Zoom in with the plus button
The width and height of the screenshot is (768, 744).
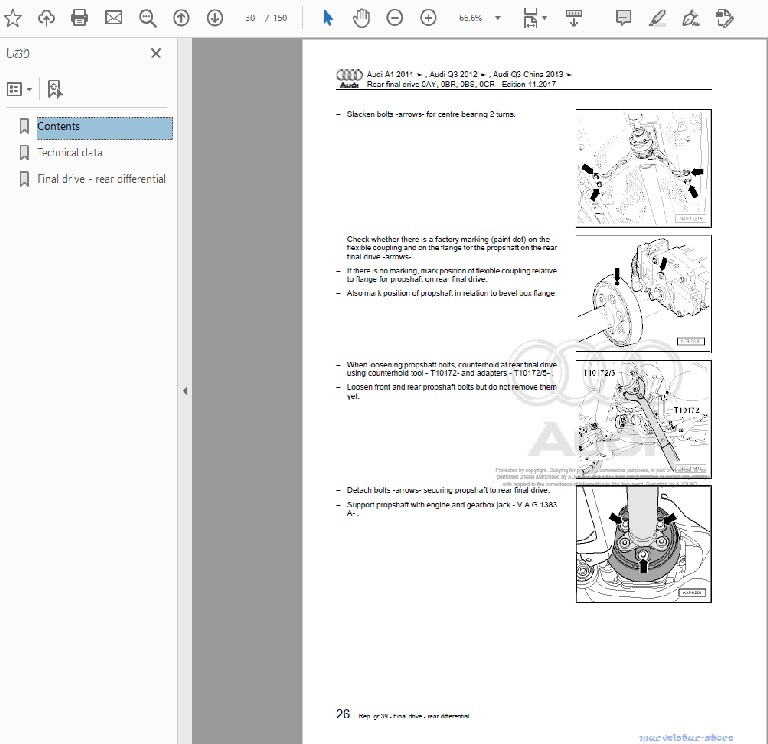[428, 17]
